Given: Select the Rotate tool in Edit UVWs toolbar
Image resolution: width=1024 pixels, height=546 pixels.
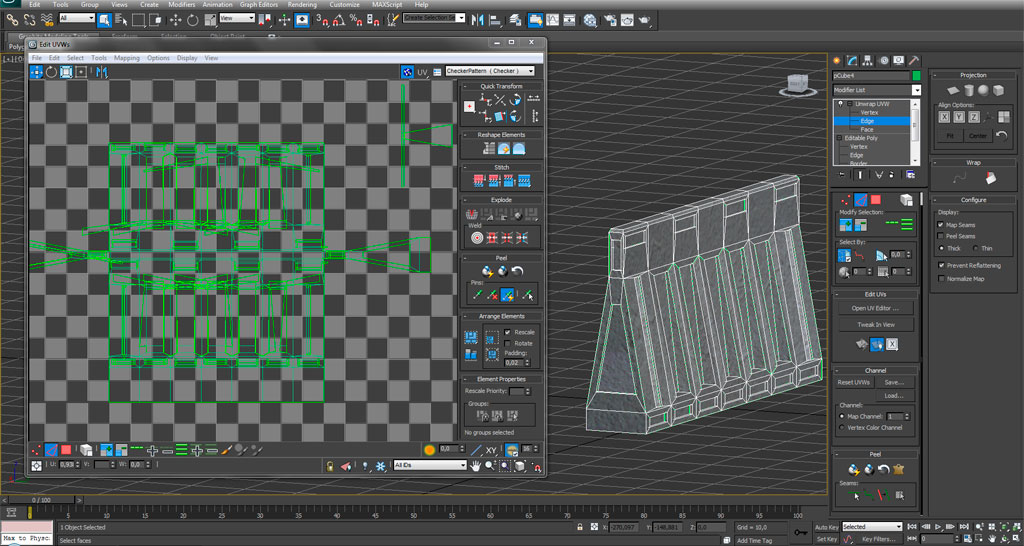Looking at the screenshot, I should pos(51,72).
